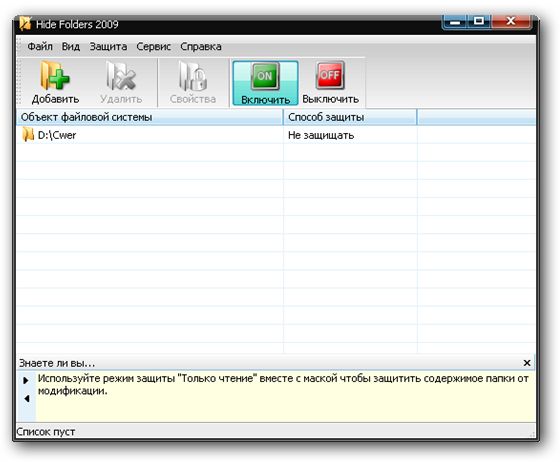Viewport: 560px width, 462px height.
Task: Open the Защита menu
Action: tap(108, 46)
